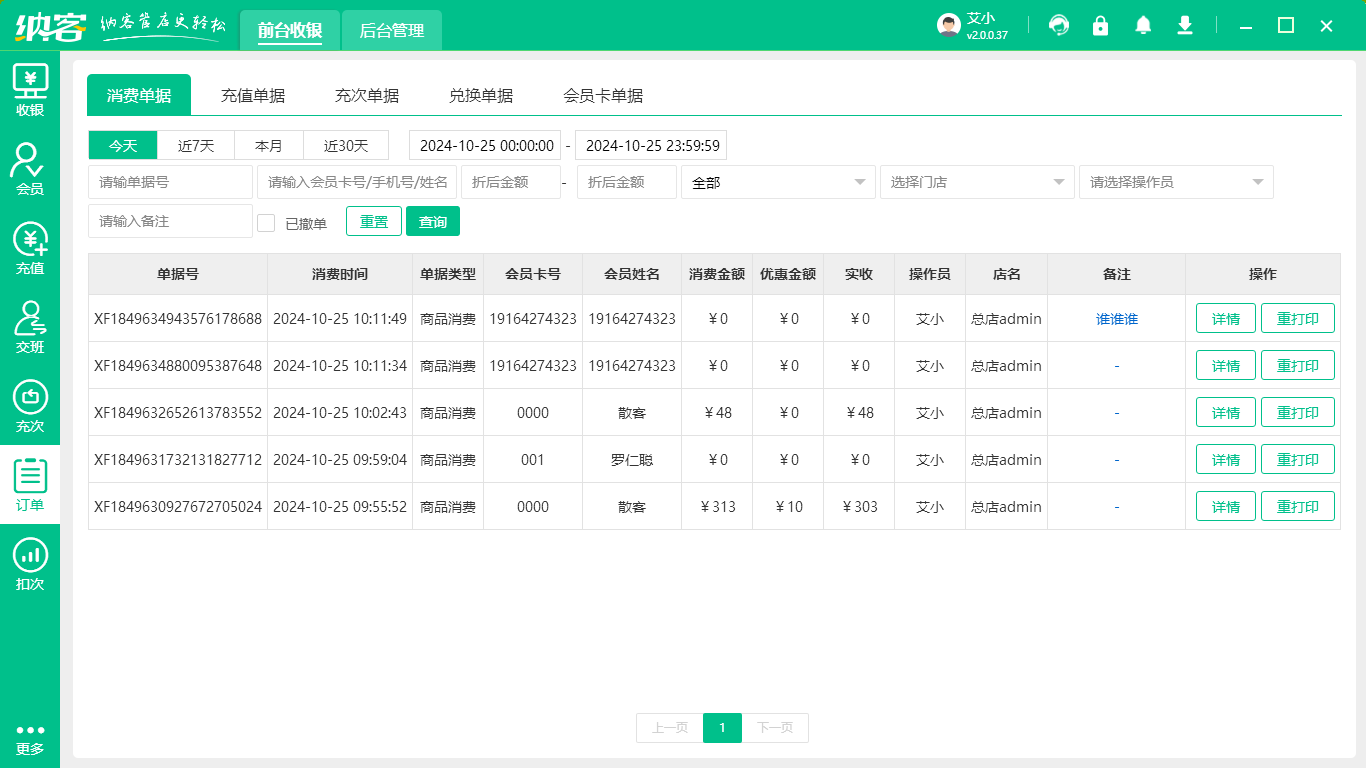
Task: Click 重打印 for the 09:59:04 order
Action: point(1298,460)
